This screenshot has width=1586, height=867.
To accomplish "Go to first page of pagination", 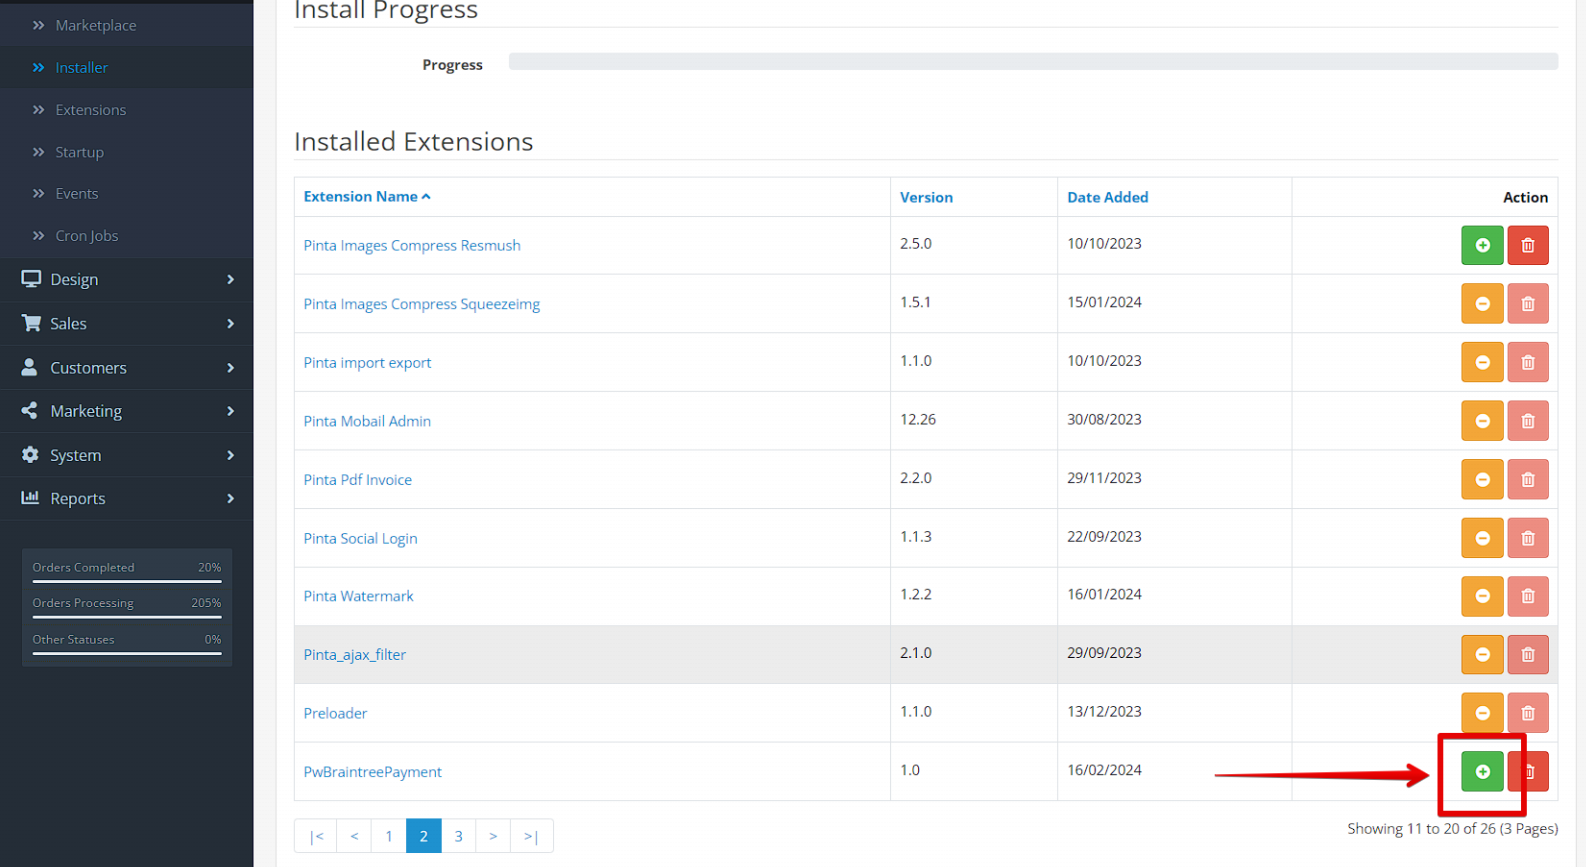I will pos(316,836).
